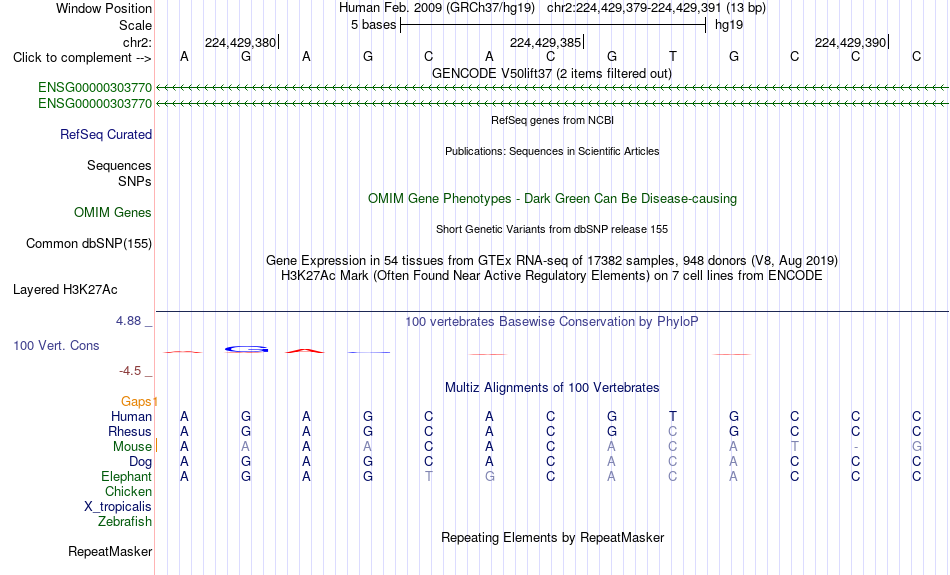Click the chr2:224,429,379-224,429,391 (13 bp) coordinates
This screenshot has height=575, width=950.
pos(656,8)
